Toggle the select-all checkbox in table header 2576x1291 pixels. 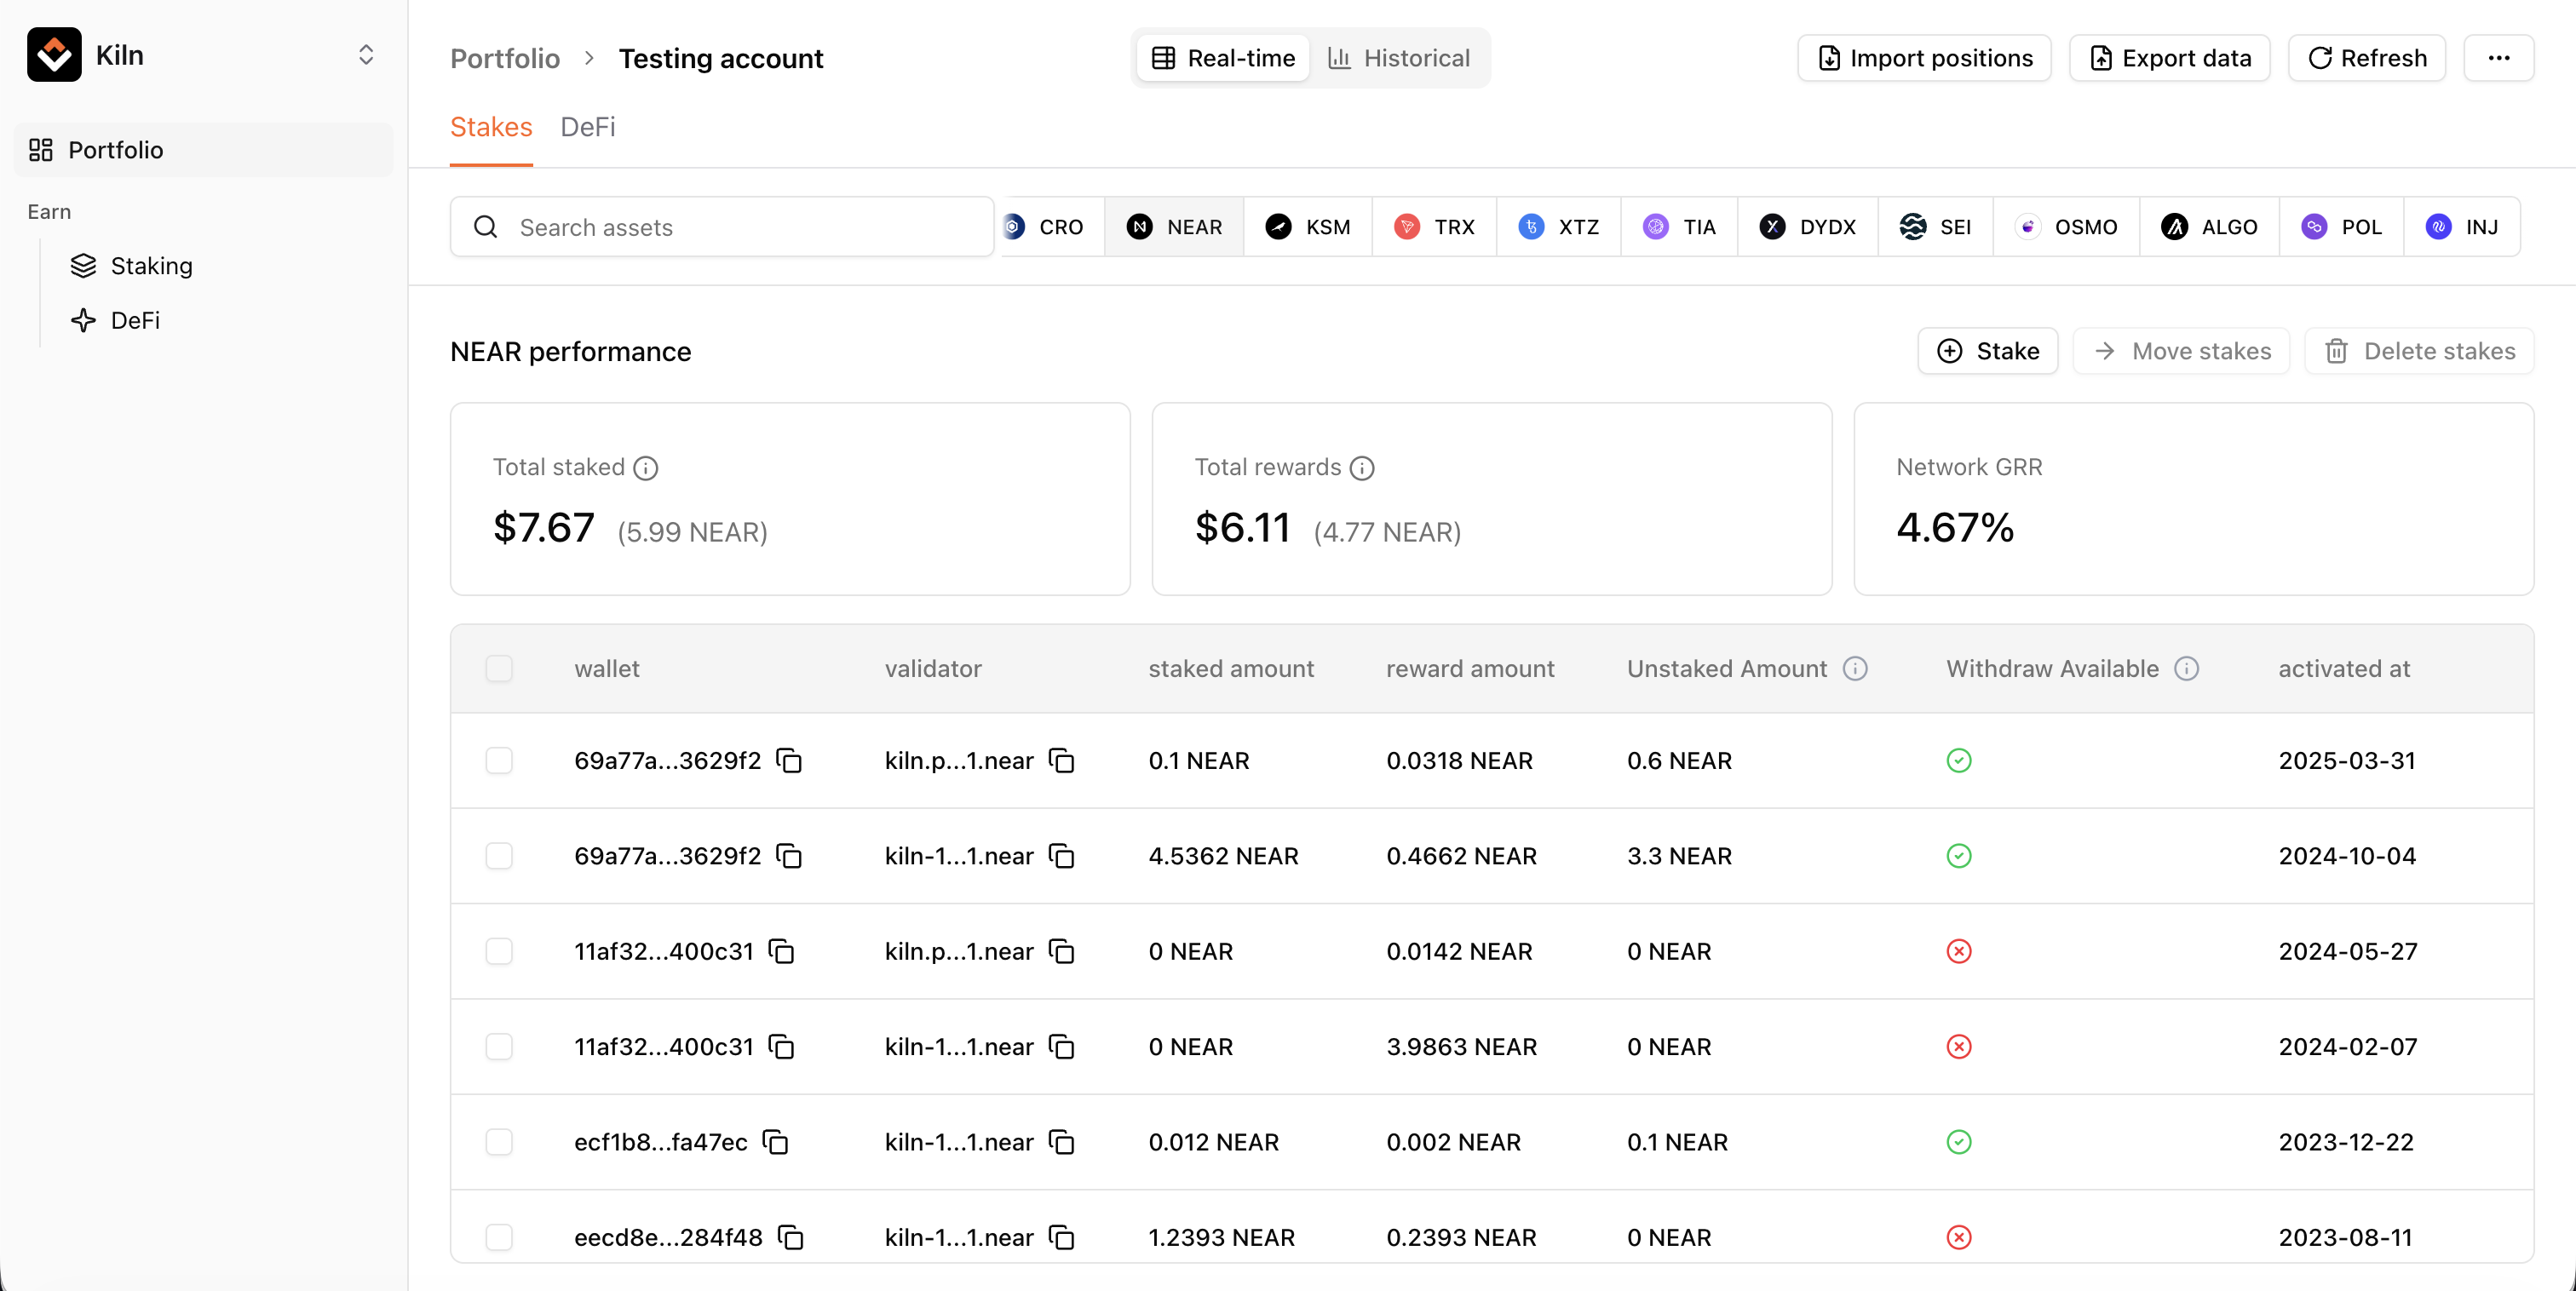[x=499, y=669]
